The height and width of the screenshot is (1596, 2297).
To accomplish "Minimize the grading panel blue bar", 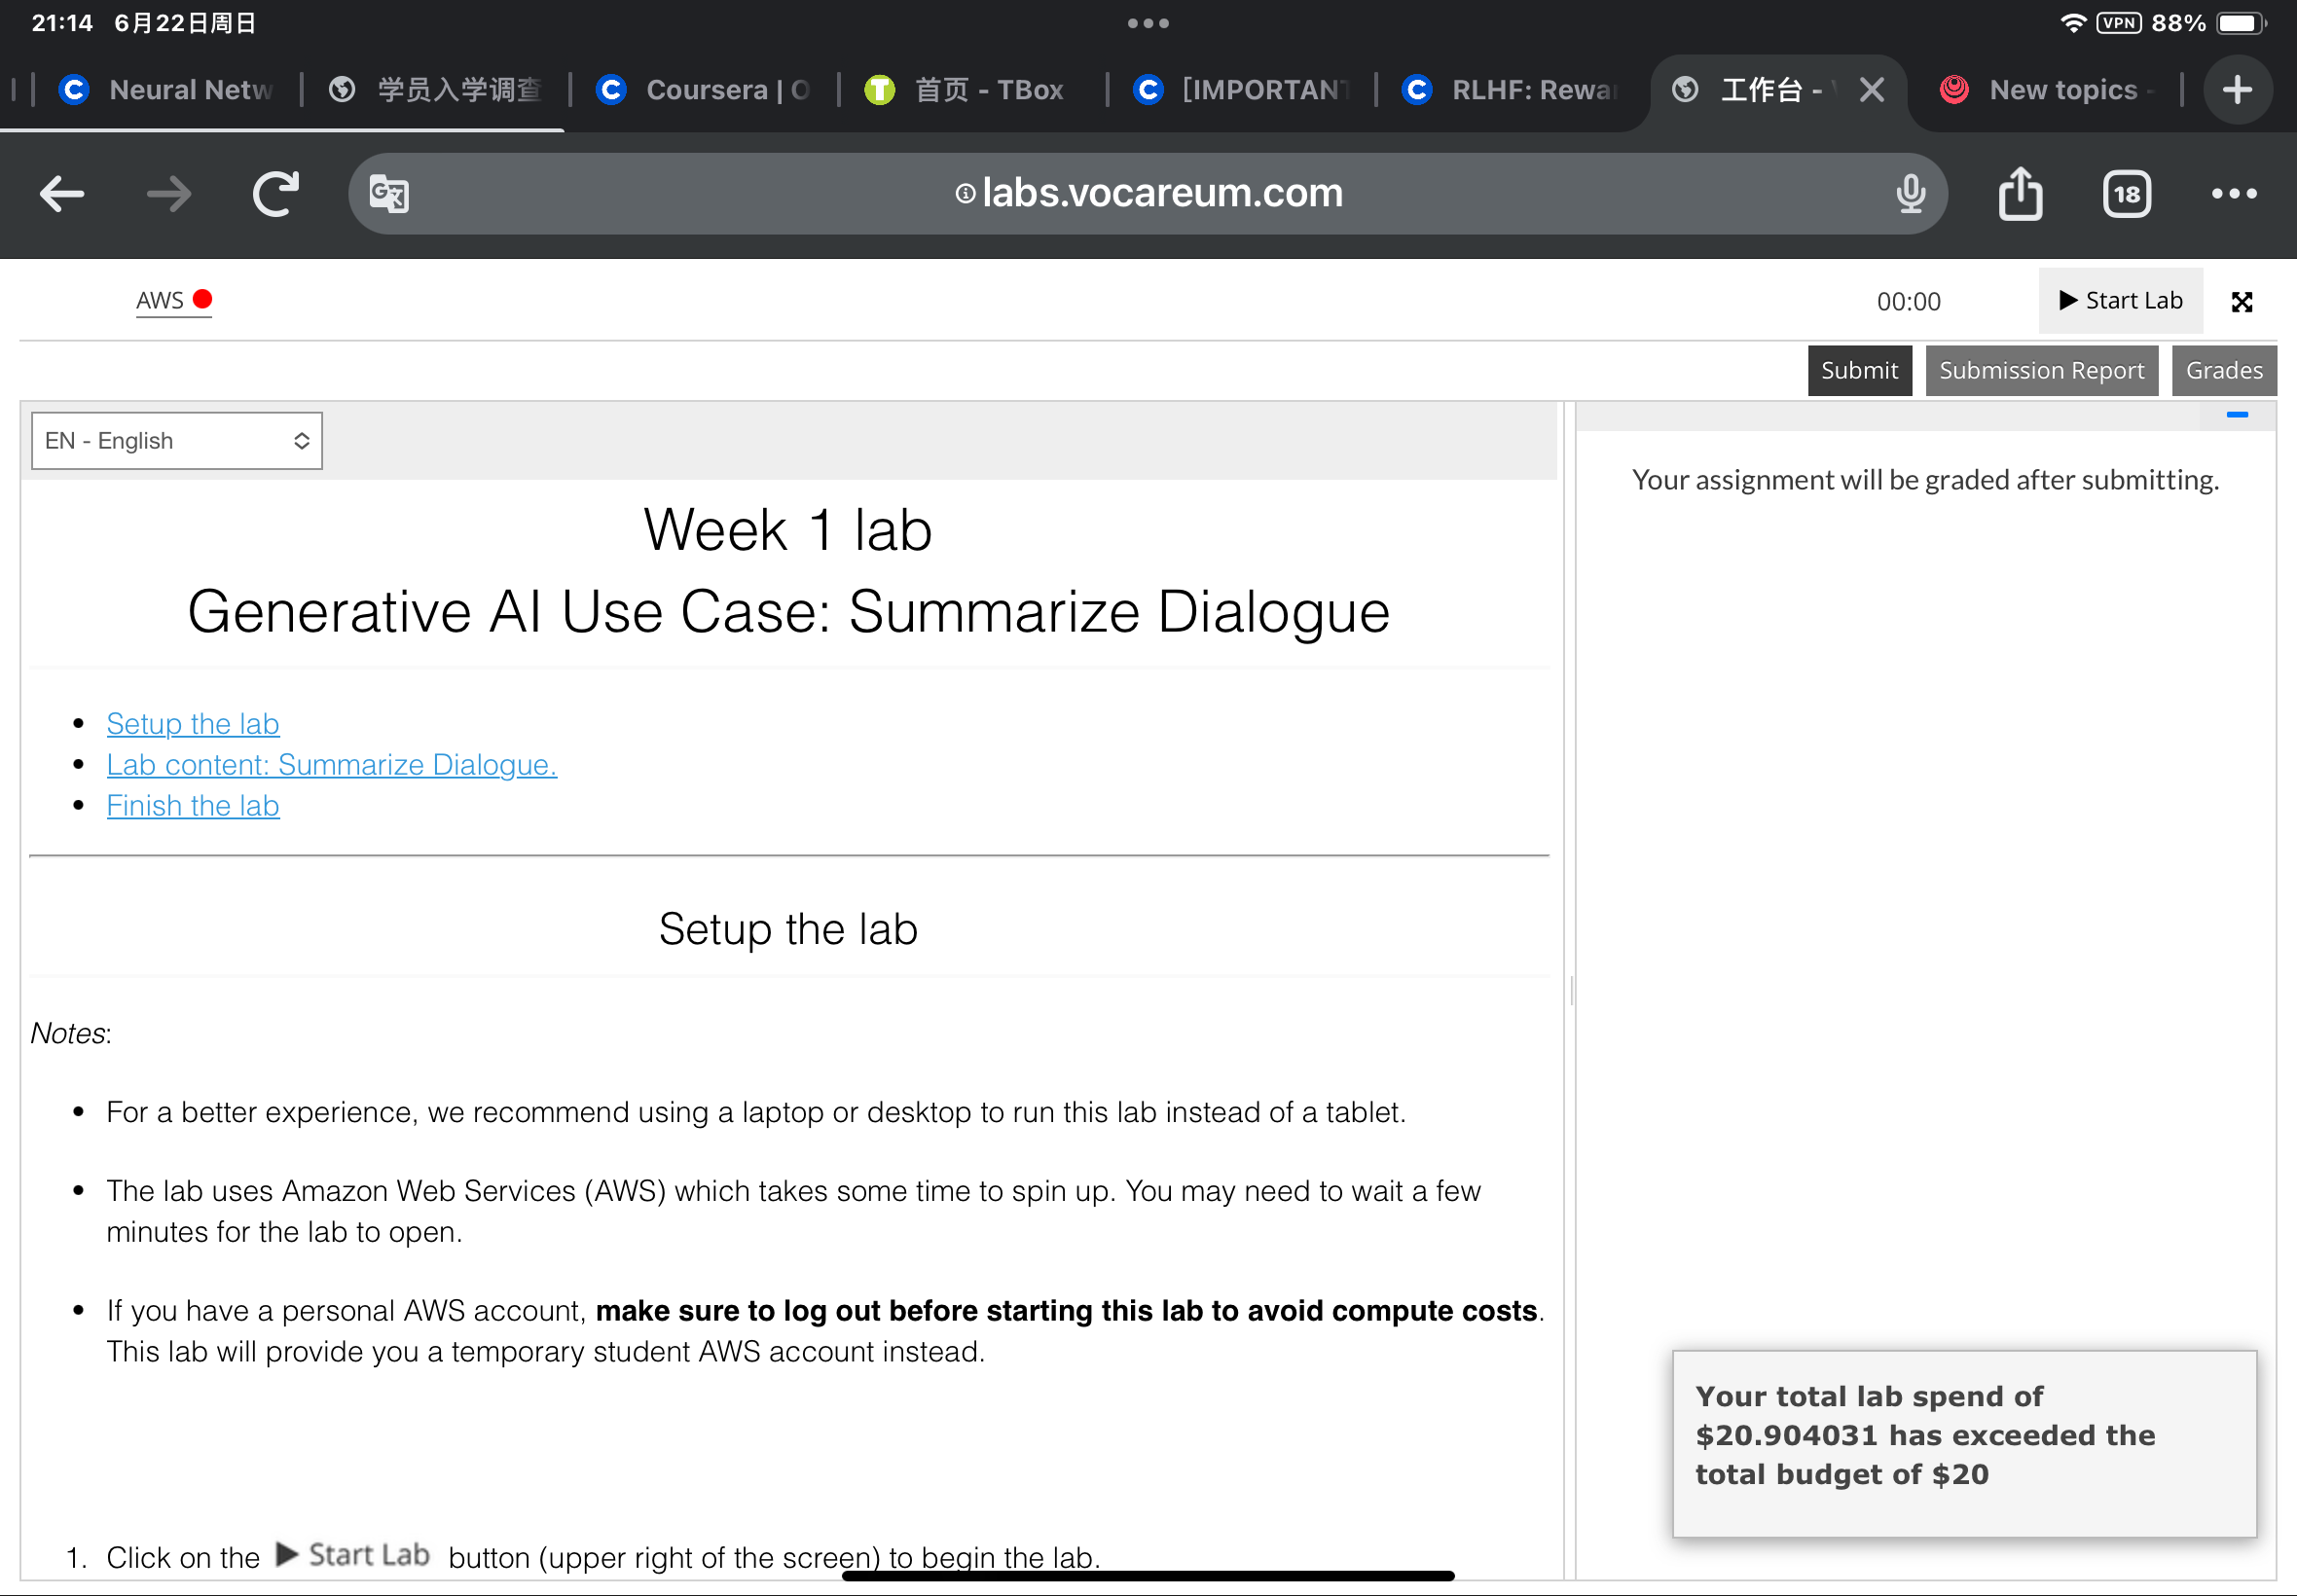I will pyautogui.click(x=2237, y=415).
